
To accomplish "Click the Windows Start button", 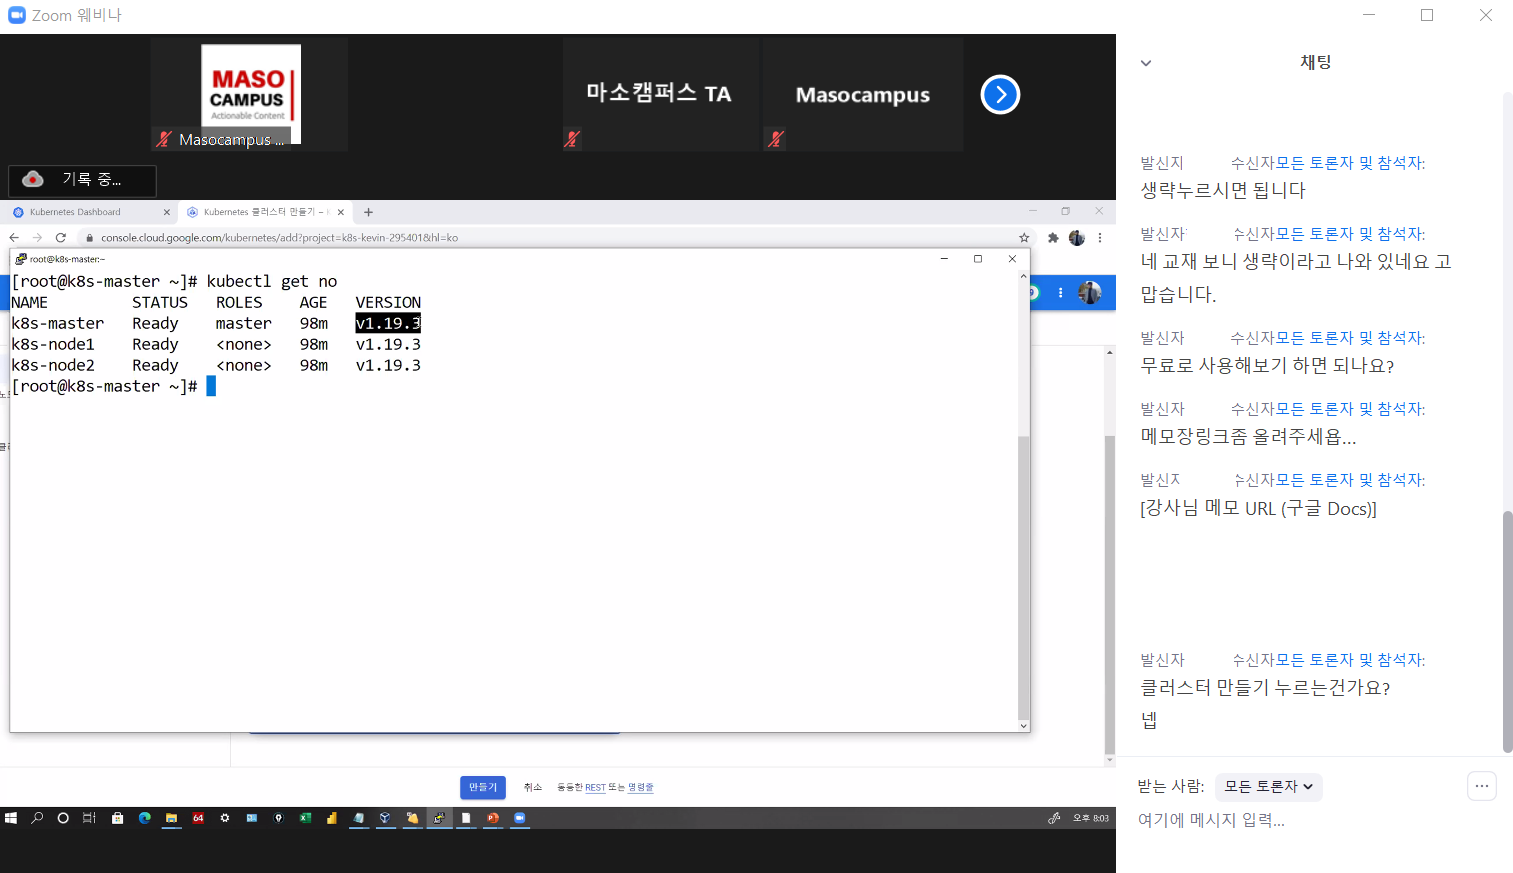I will pyautogui.click(x=11, y=818).
